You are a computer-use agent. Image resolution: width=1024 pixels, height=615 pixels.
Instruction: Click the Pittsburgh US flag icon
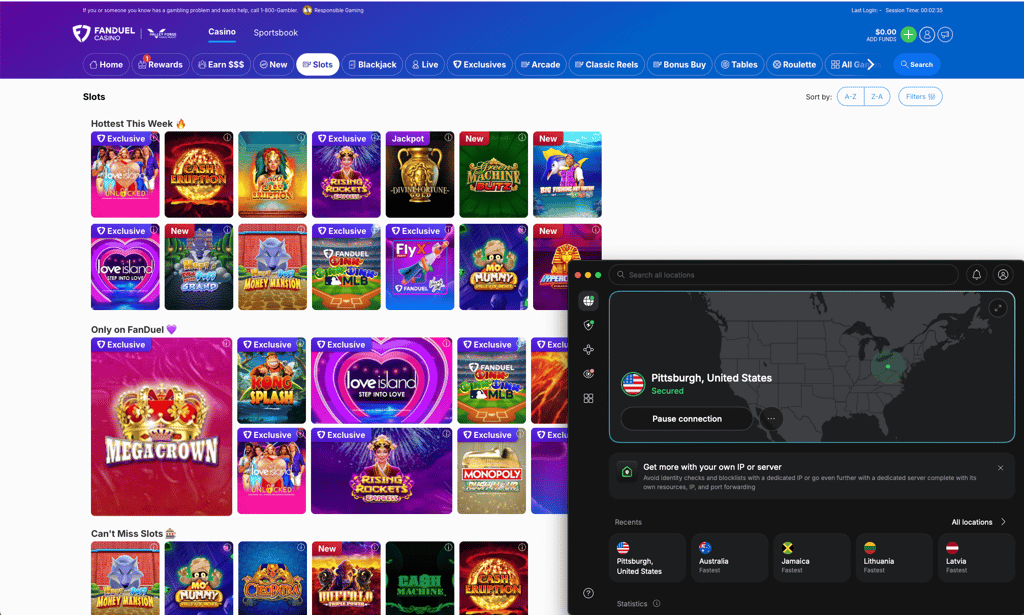tap(633, 384)
